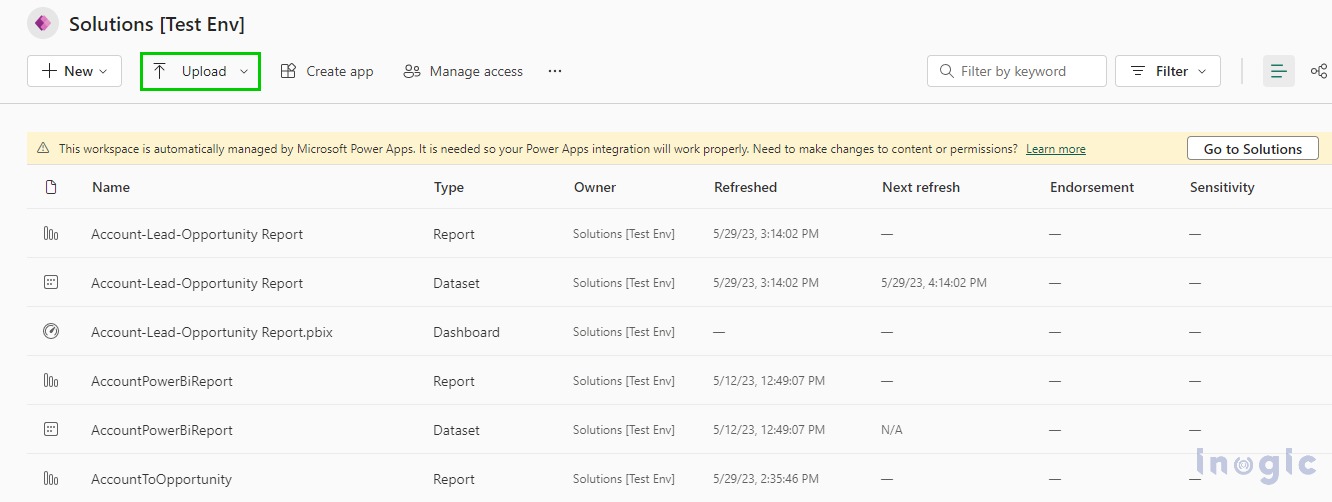
Task: Click the AccountPowerBiReport report chart icon
Action: point(51,381)
